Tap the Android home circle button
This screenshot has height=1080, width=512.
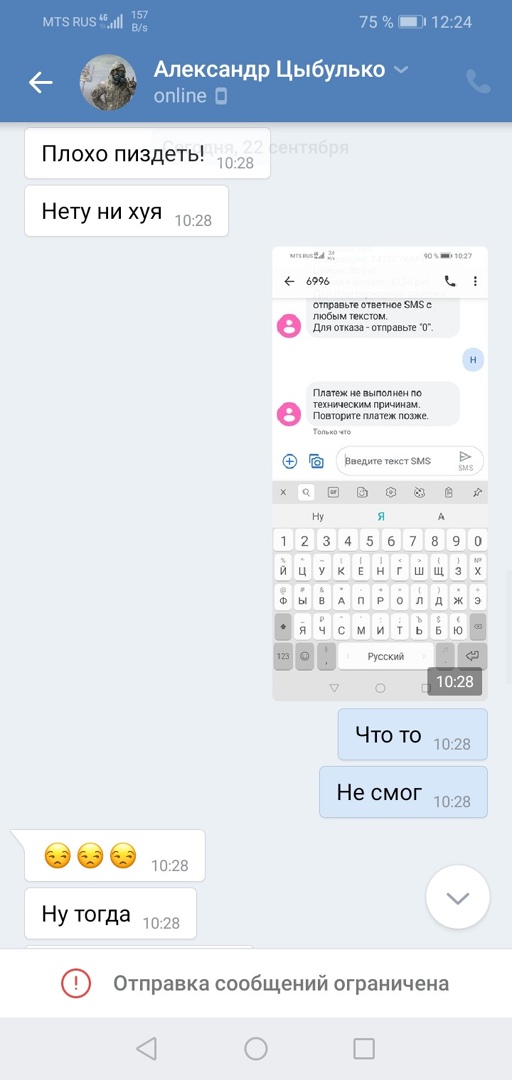[256, 1048]
